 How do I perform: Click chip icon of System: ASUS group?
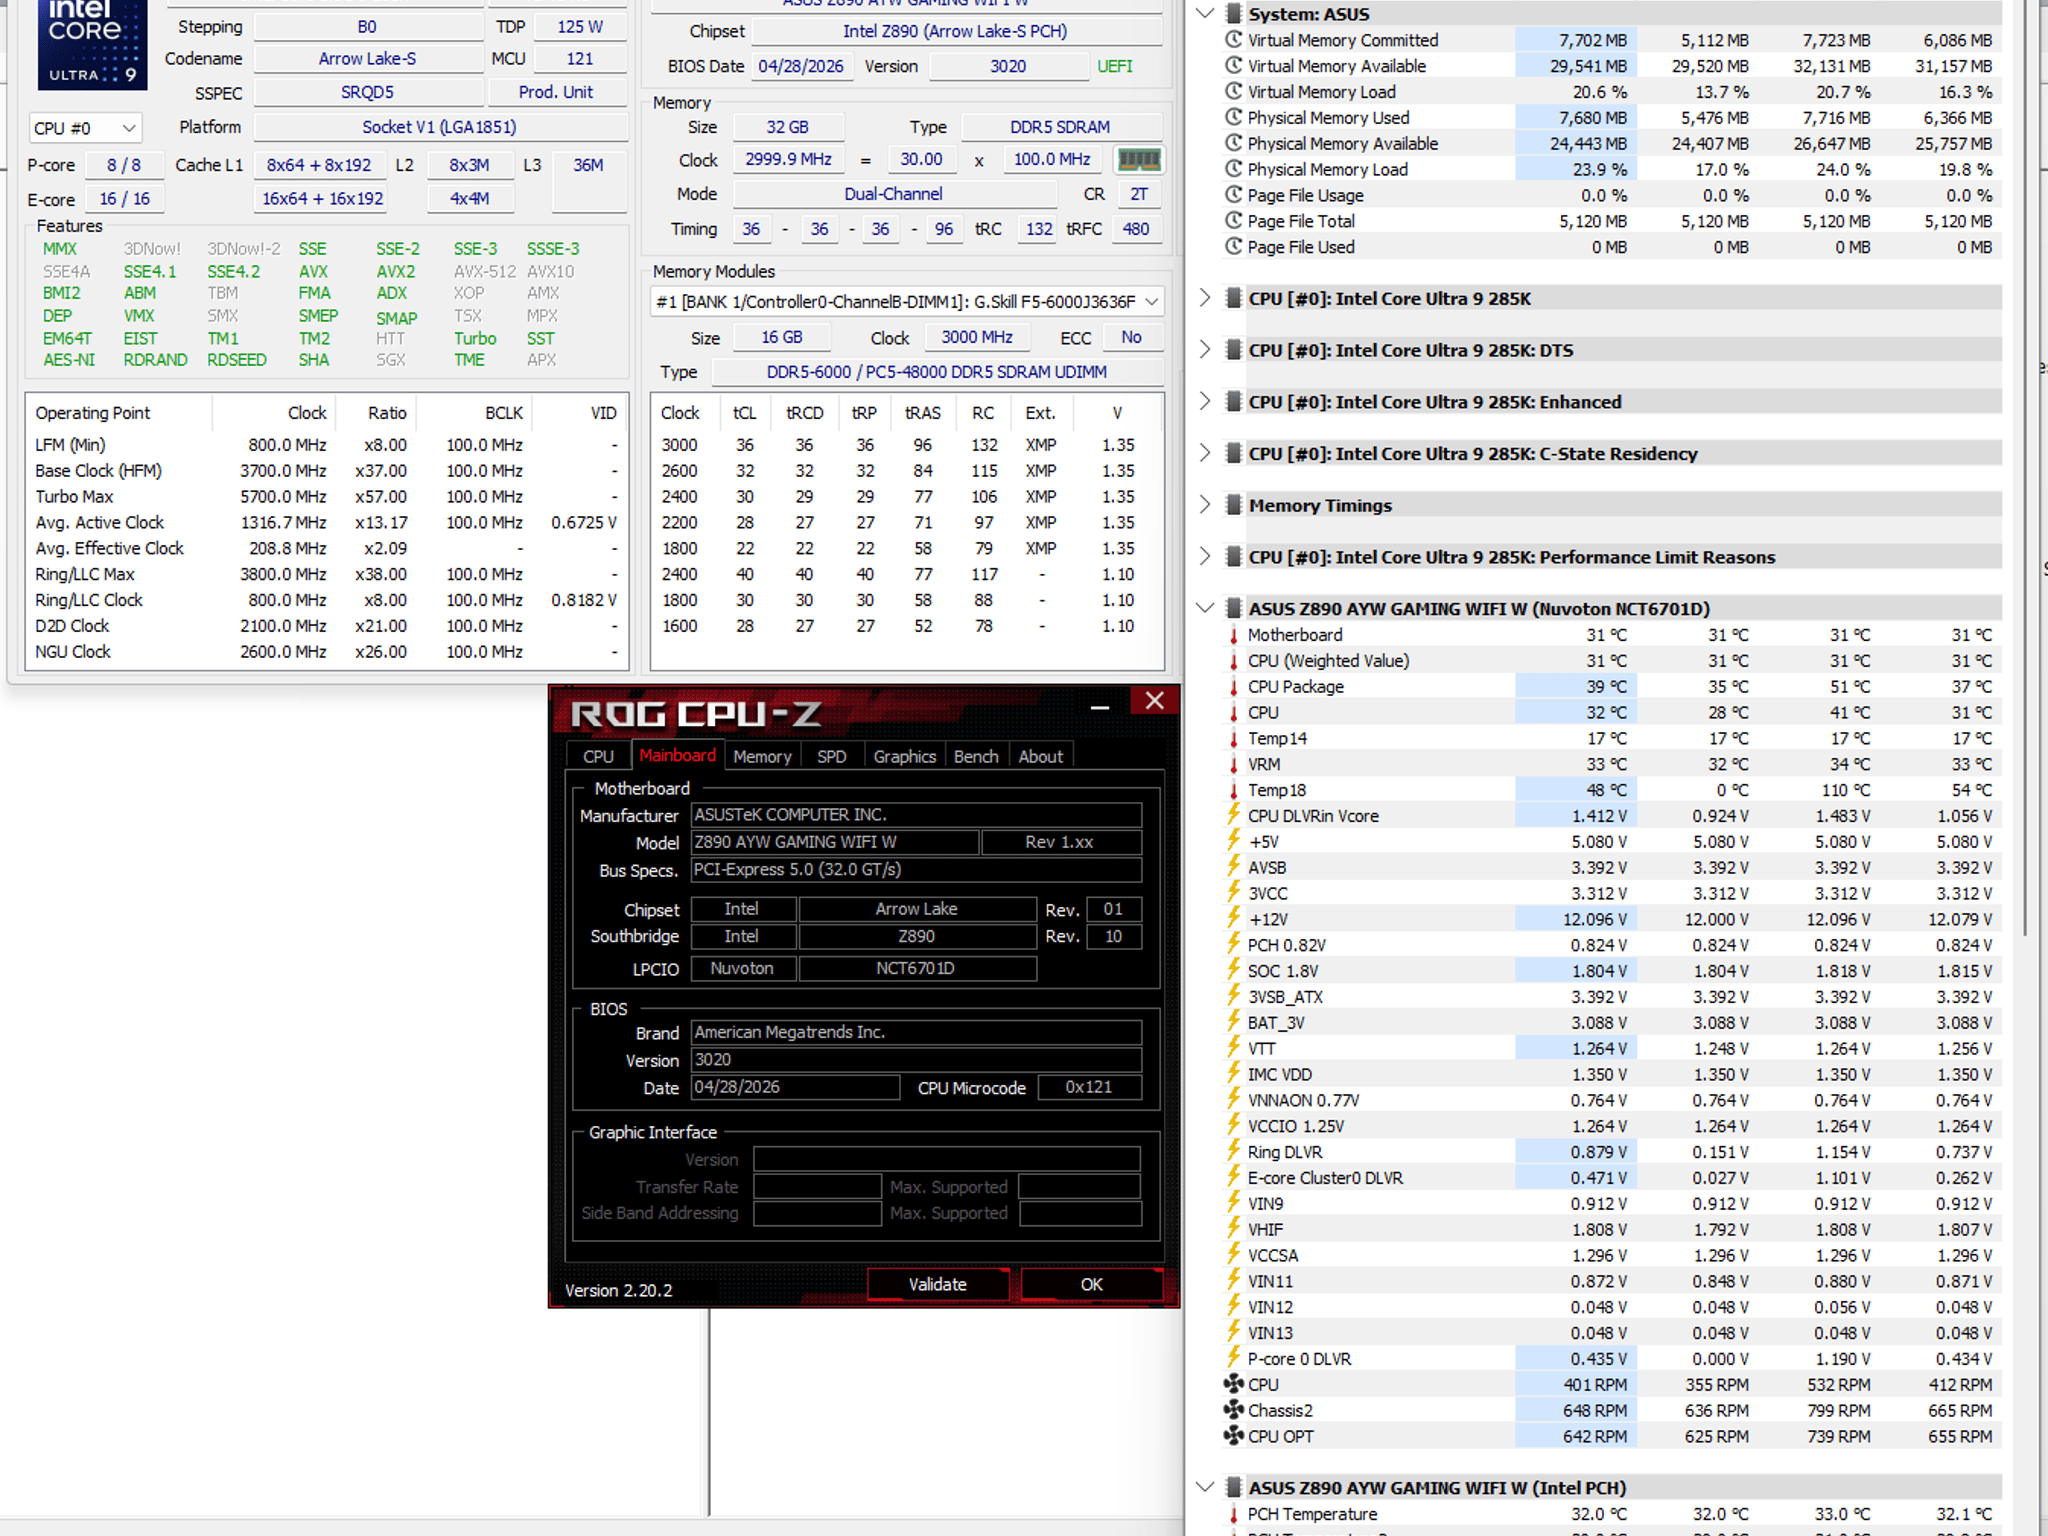point(1234,14)
